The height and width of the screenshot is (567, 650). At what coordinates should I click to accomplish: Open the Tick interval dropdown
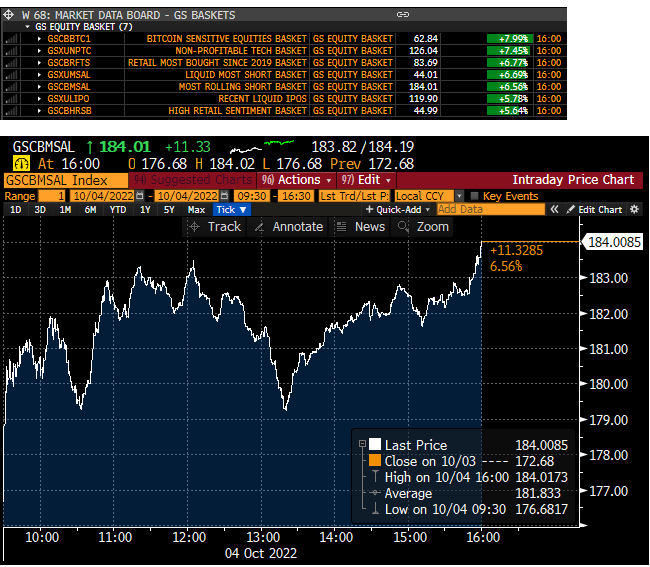[x=232, y=210]
